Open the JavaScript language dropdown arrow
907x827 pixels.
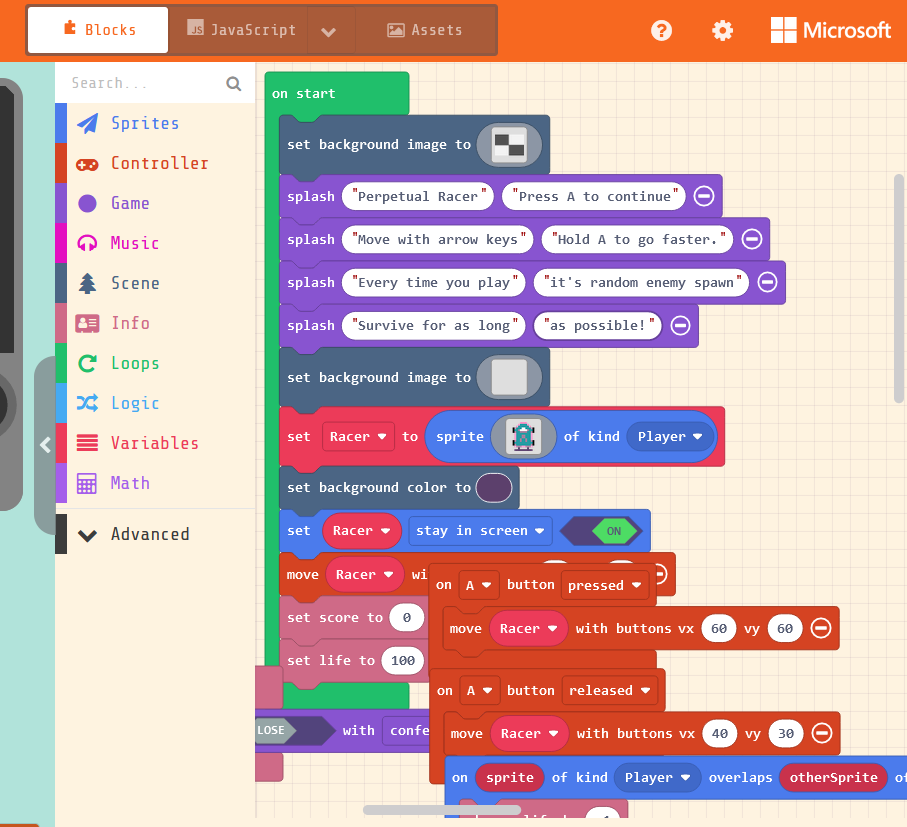(x=329, y=31)
